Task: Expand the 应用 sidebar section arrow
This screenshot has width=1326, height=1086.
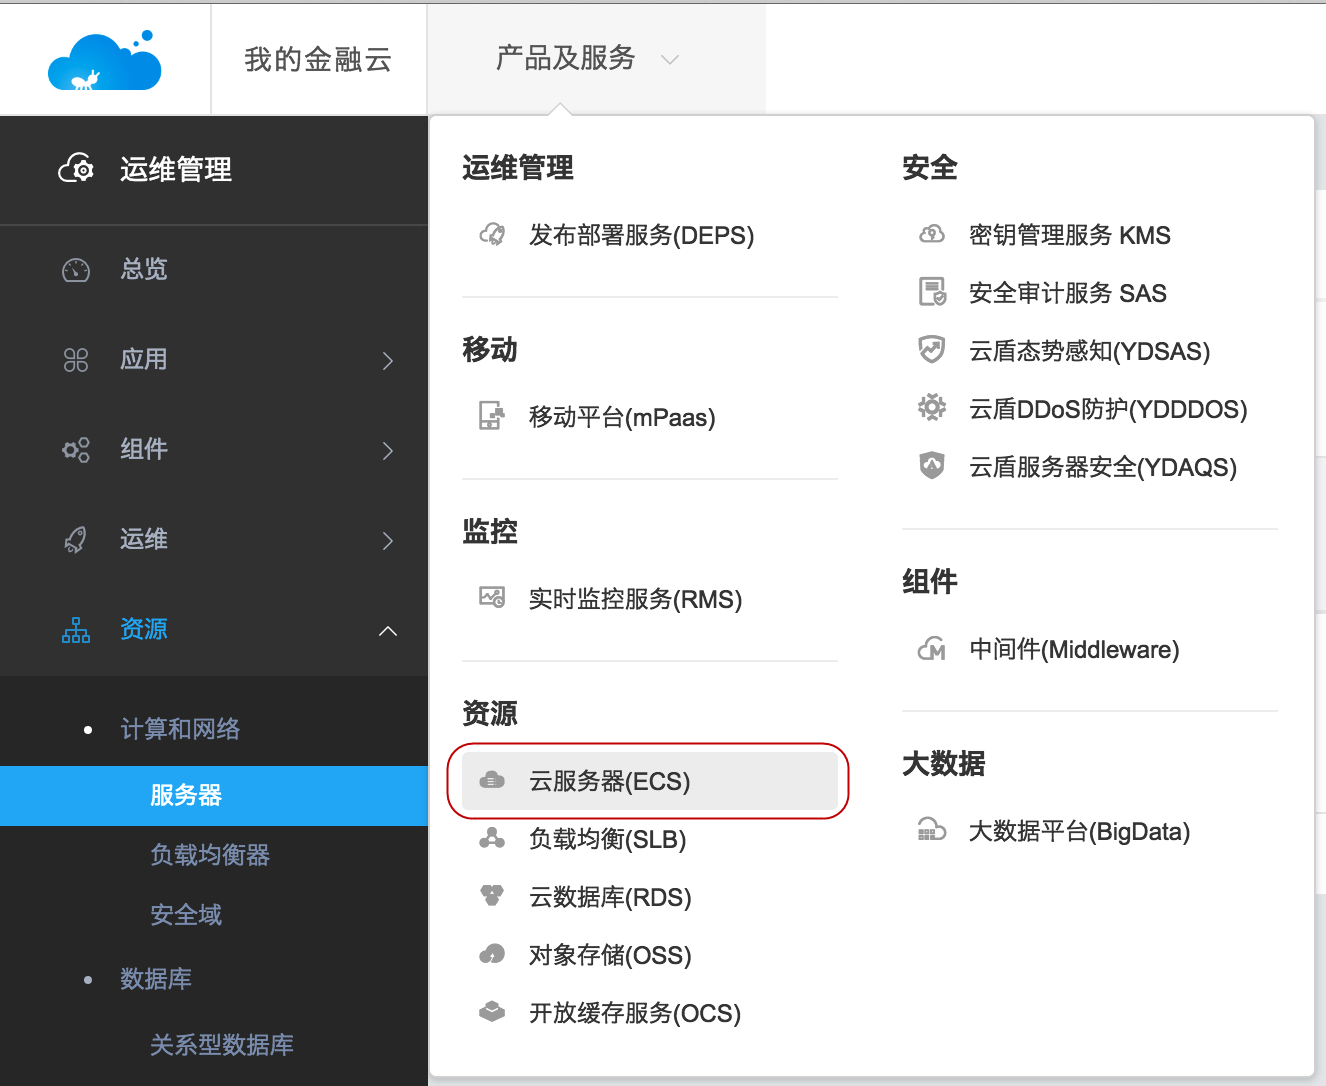Action: 388,361
